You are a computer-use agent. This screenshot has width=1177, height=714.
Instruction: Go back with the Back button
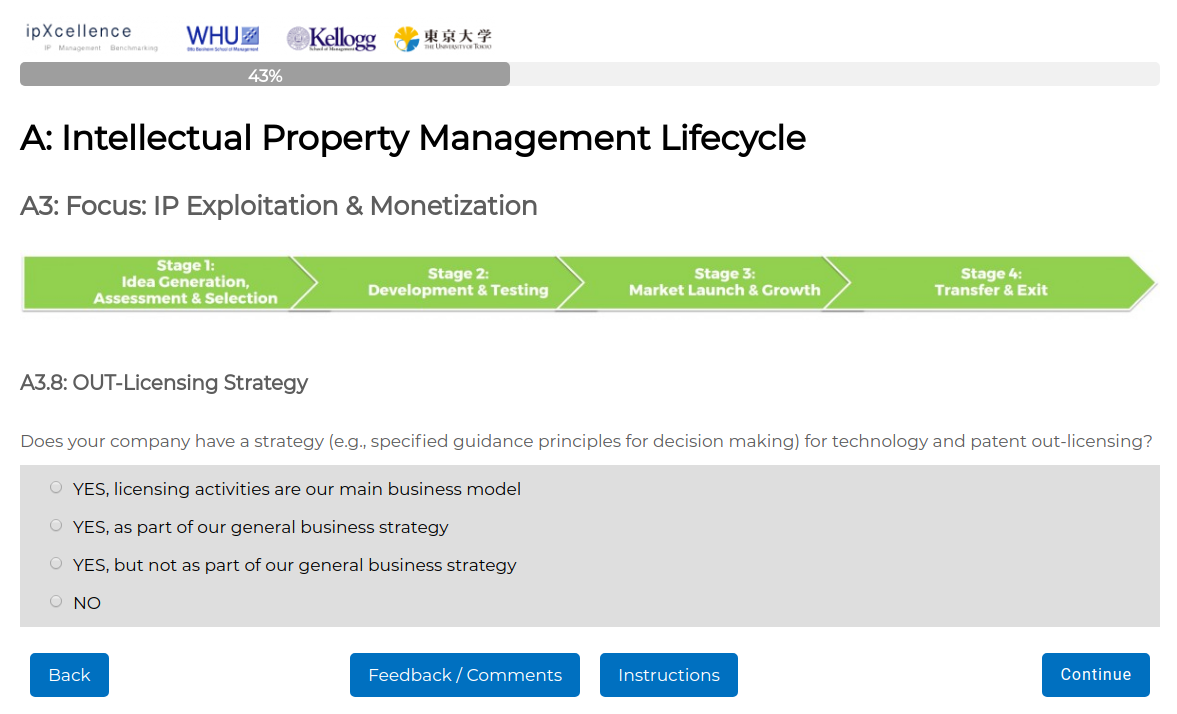tap(69, 675)
